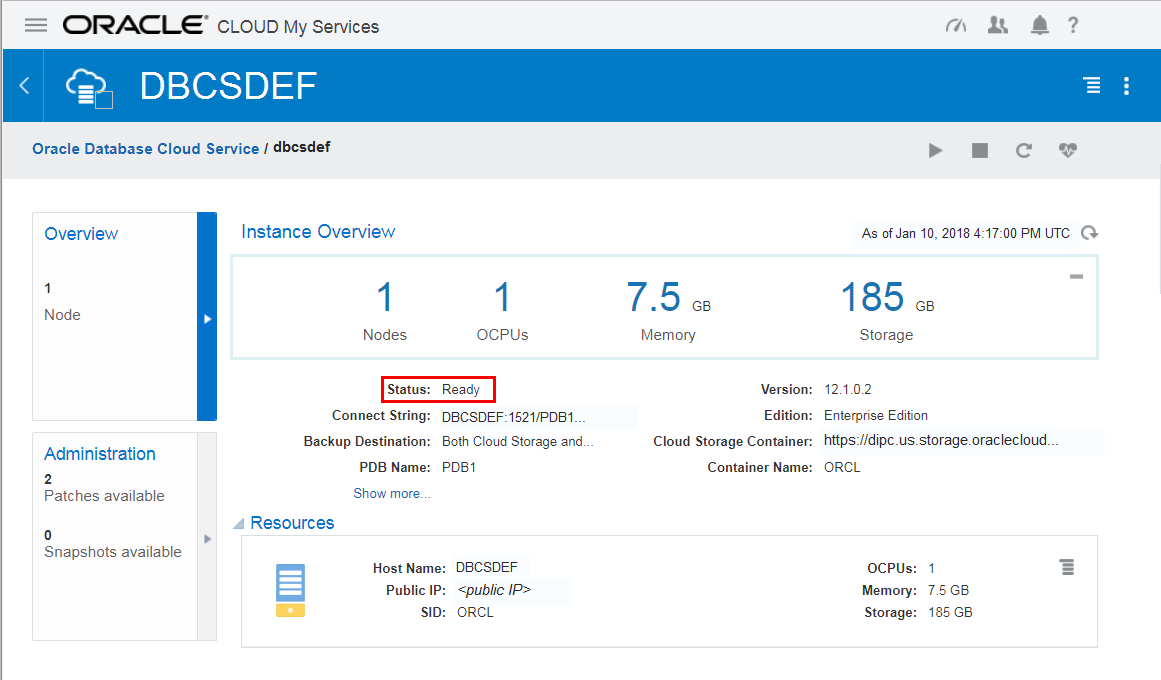Click the OCPUs count metric
Image resolution: width=1161 pixels, height=680 pixels.
[502, 309]
